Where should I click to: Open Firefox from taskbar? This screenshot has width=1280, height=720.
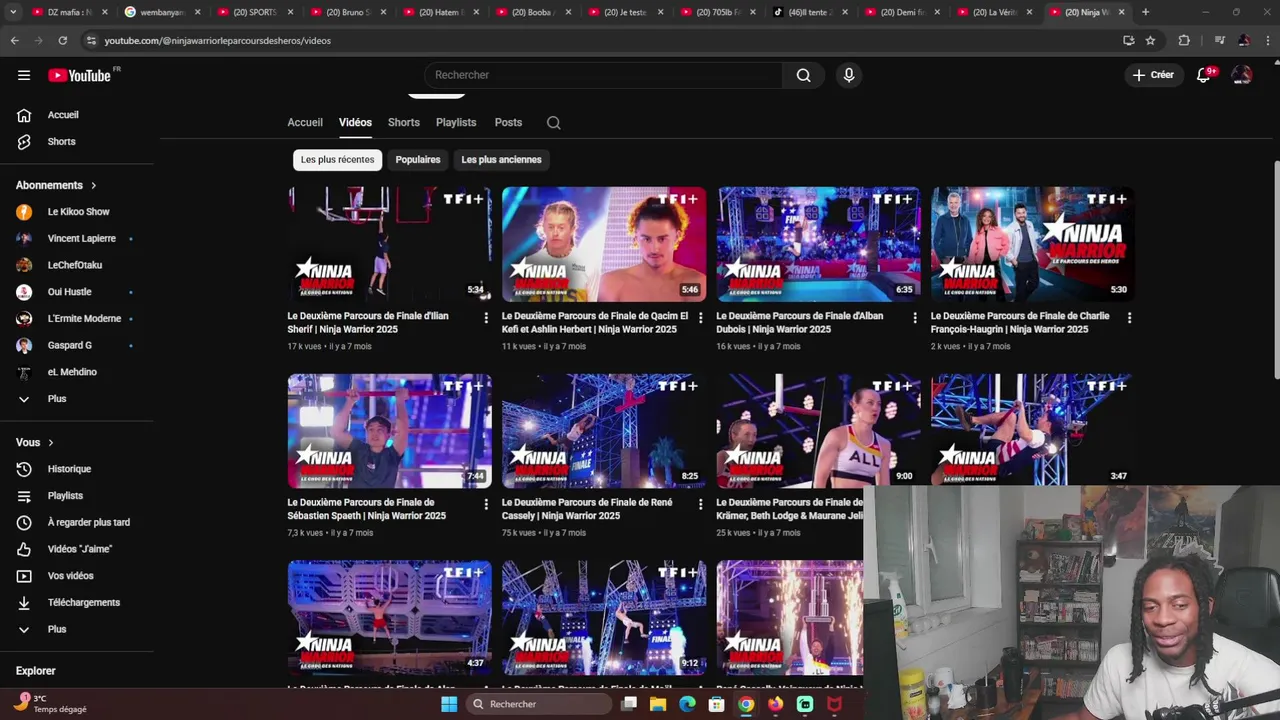pos(775,704)
